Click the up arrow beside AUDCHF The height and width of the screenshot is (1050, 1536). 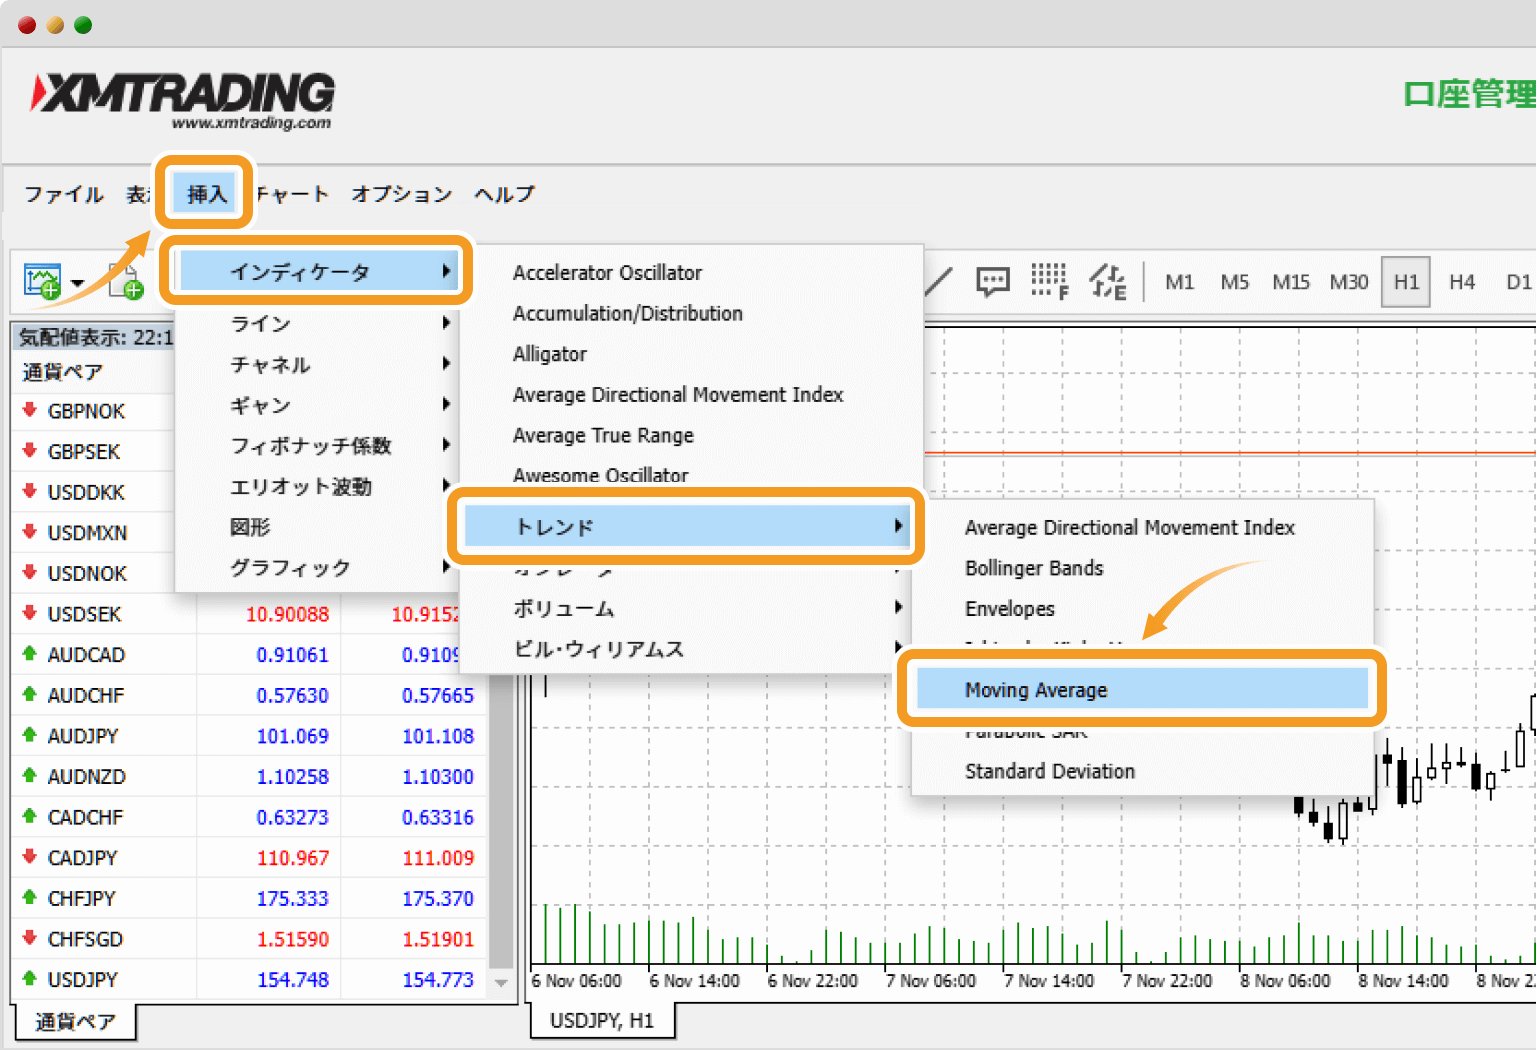(x=29, y=693)
